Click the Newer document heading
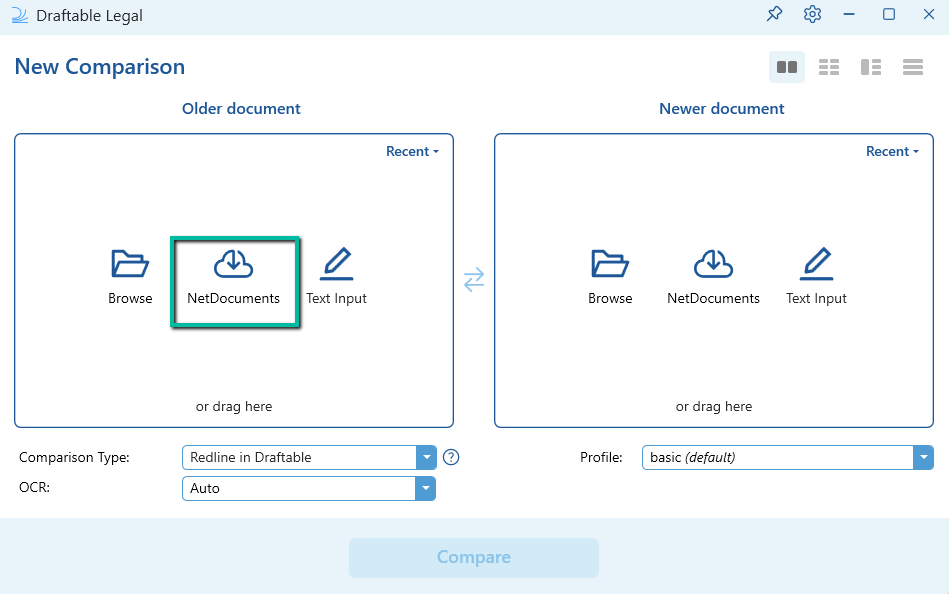The image size is (949, 594). click(721, 108)
